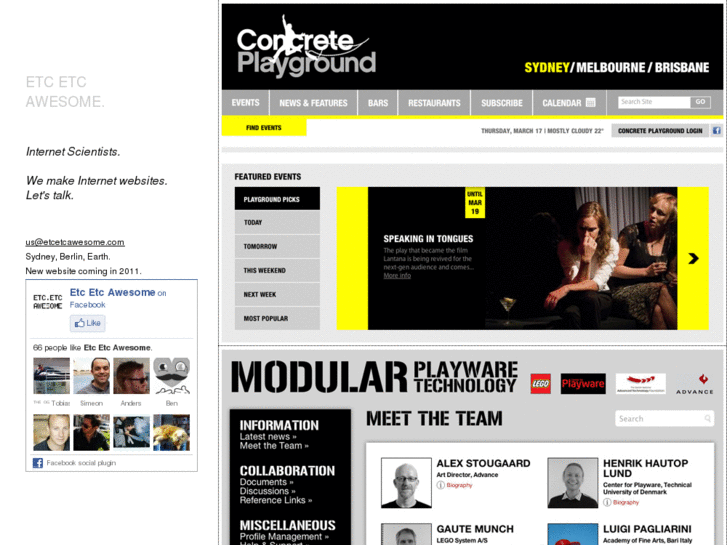Click the red Playware logo
The height and width of the screenshot is (545, 727).
tap(583, 384)
